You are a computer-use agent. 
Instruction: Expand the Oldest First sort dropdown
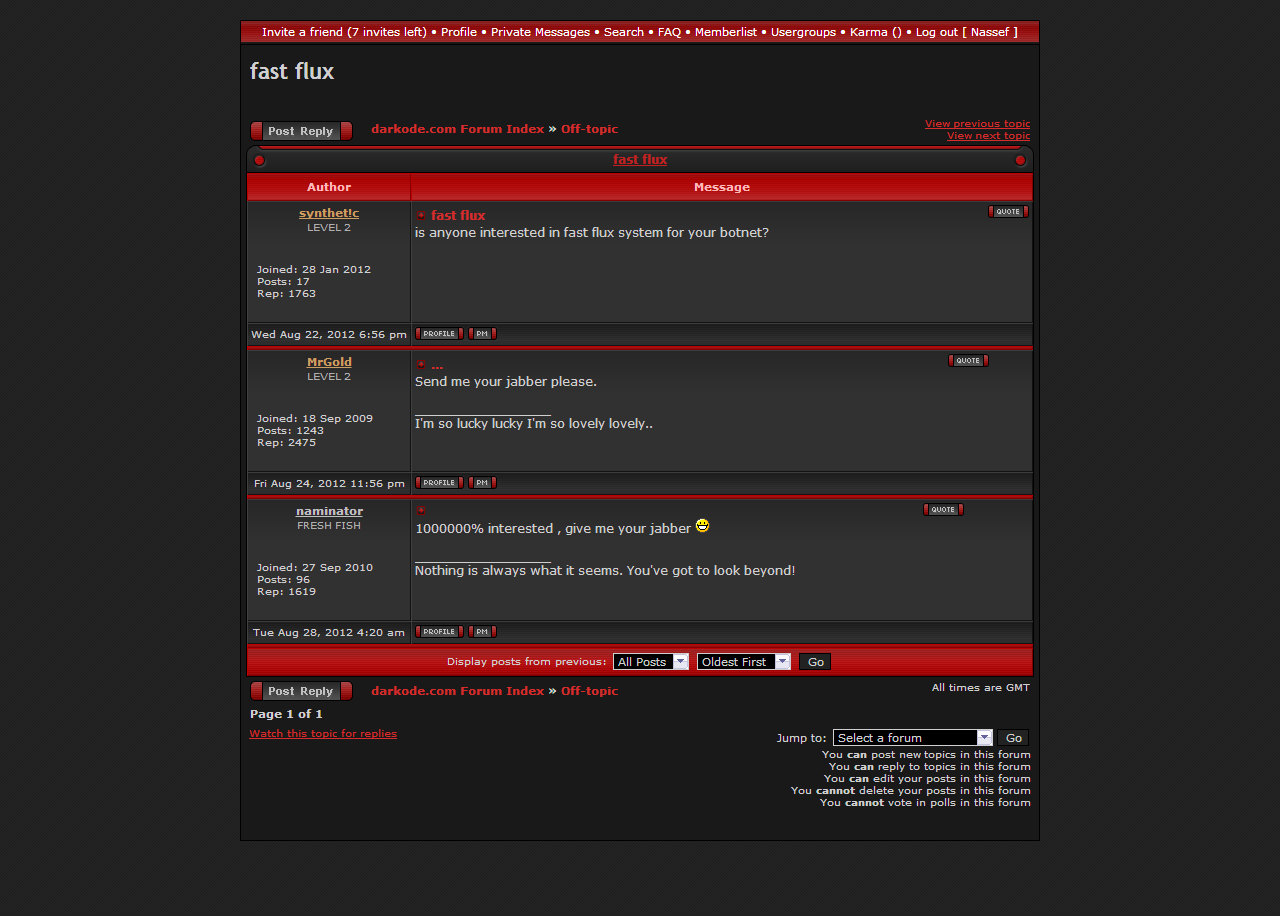tap(743, 662)
